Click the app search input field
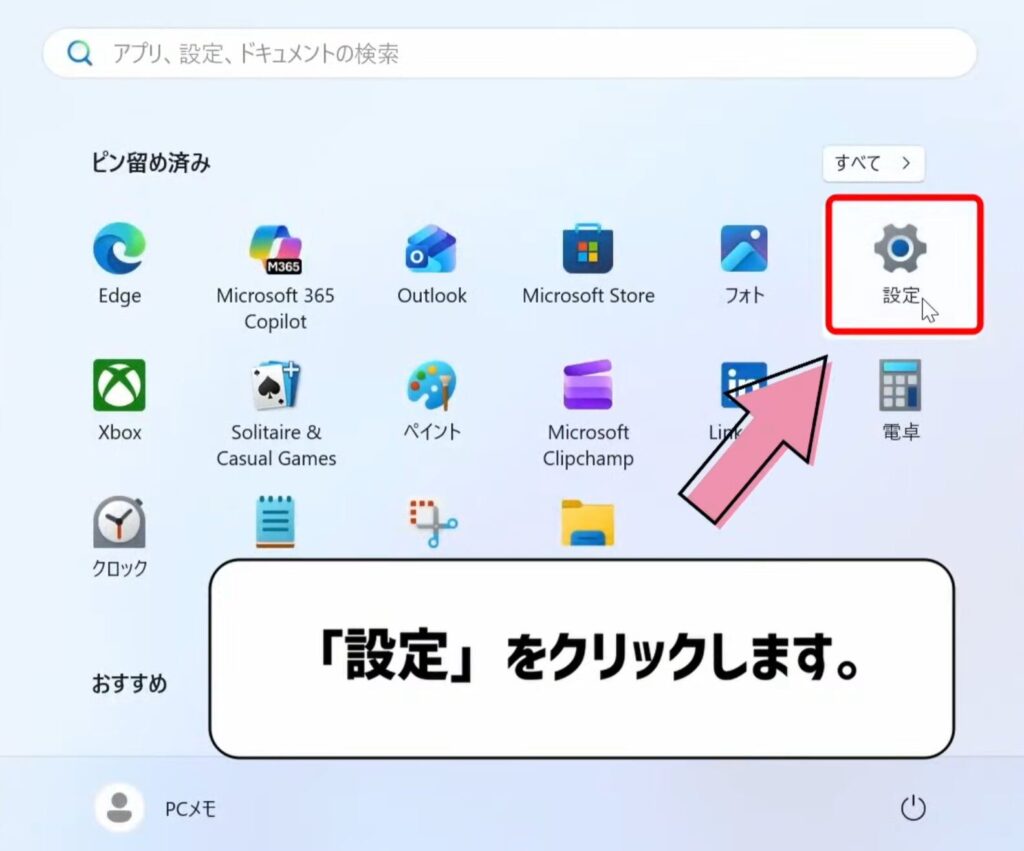 400,53
